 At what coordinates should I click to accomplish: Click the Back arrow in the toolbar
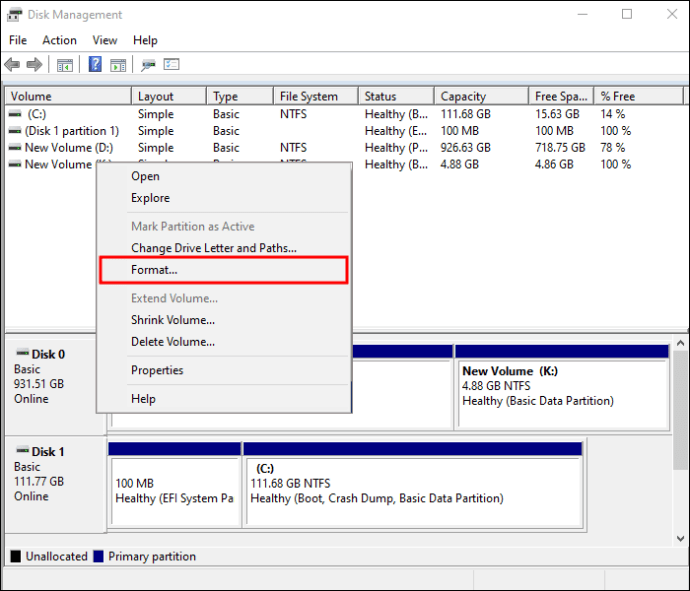12,65
